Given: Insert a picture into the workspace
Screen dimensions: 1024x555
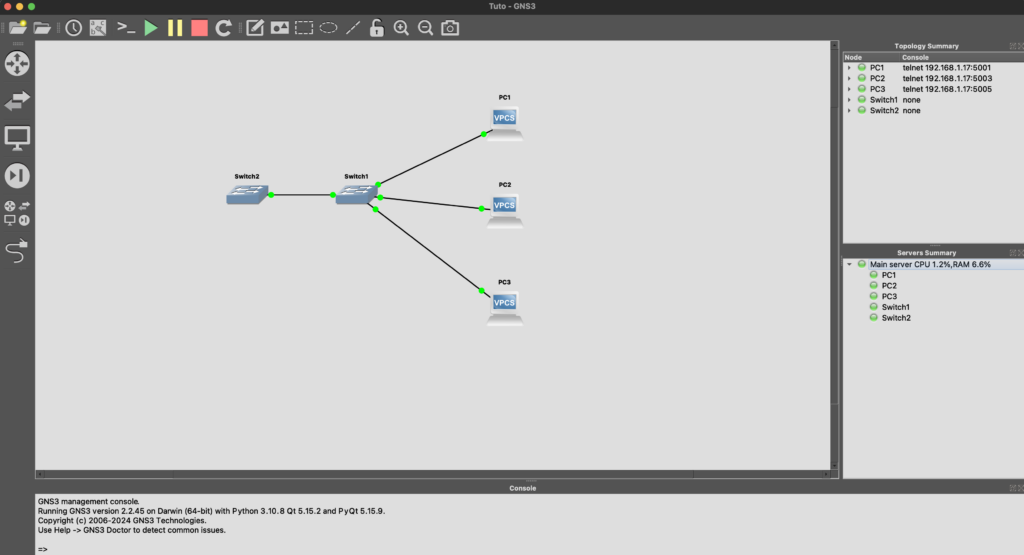Looking at the screenshot, I should 280,28.
